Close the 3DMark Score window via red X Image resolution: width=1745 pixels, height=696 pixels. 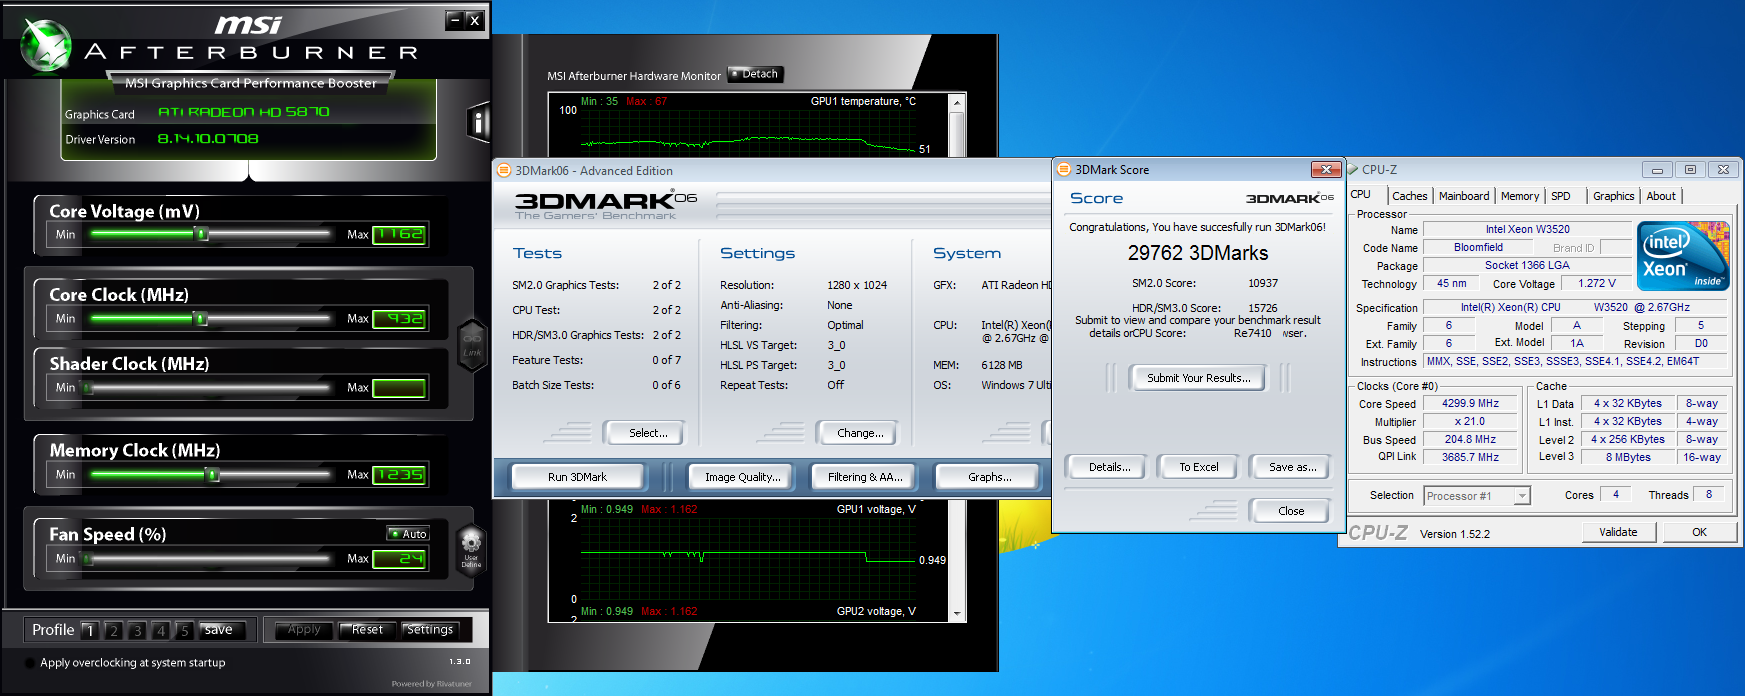point(1326,169)
